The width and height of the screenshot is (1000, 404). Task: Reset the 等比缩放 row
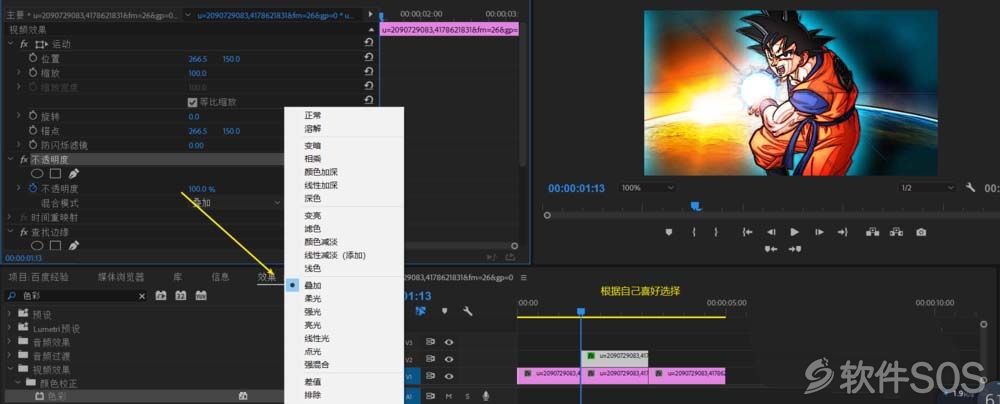369,101
